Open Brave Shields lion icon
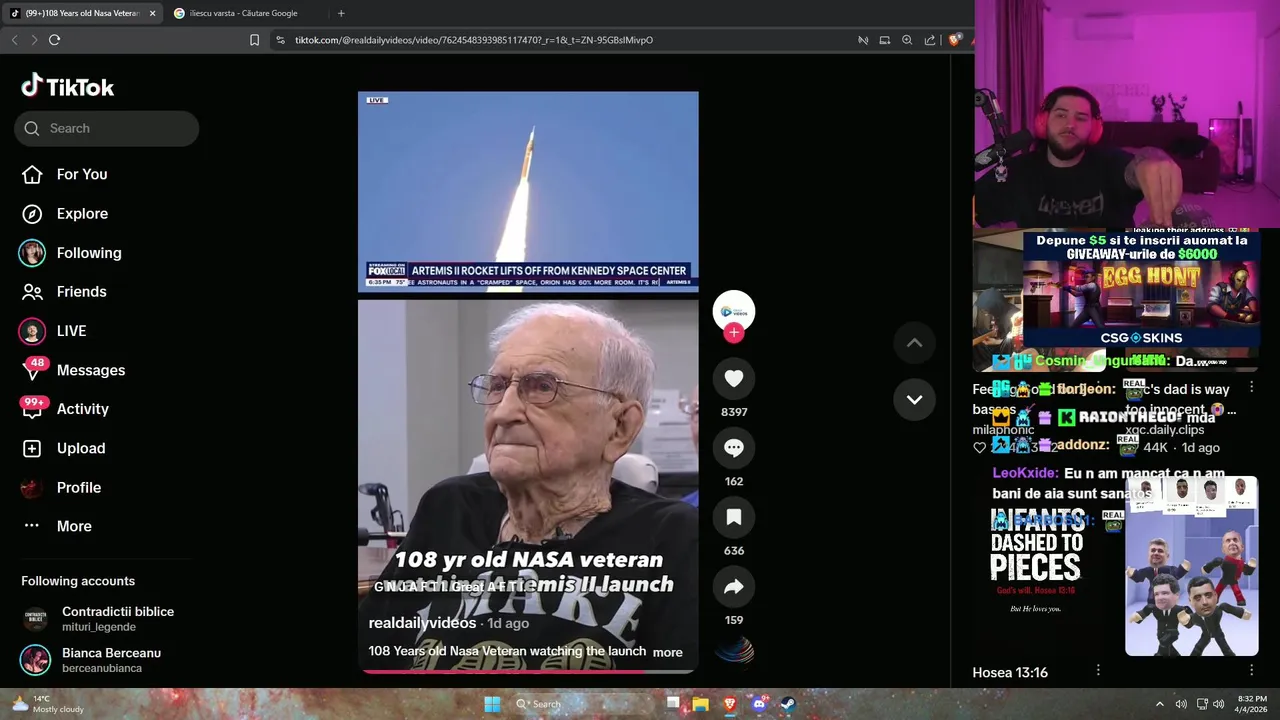Screen dimensions: 1280x720 coord(954,40)
